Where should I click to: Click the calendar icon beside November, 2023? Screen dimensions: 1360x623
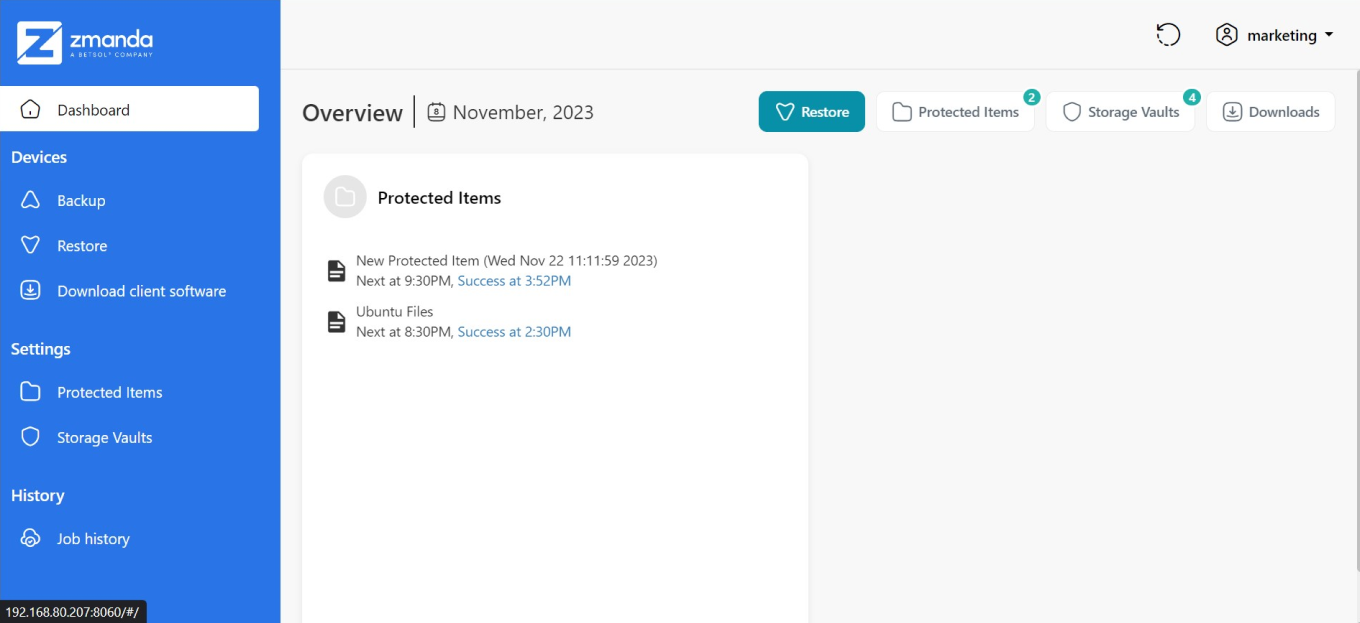pyautogui.click(x=436, y=112)
